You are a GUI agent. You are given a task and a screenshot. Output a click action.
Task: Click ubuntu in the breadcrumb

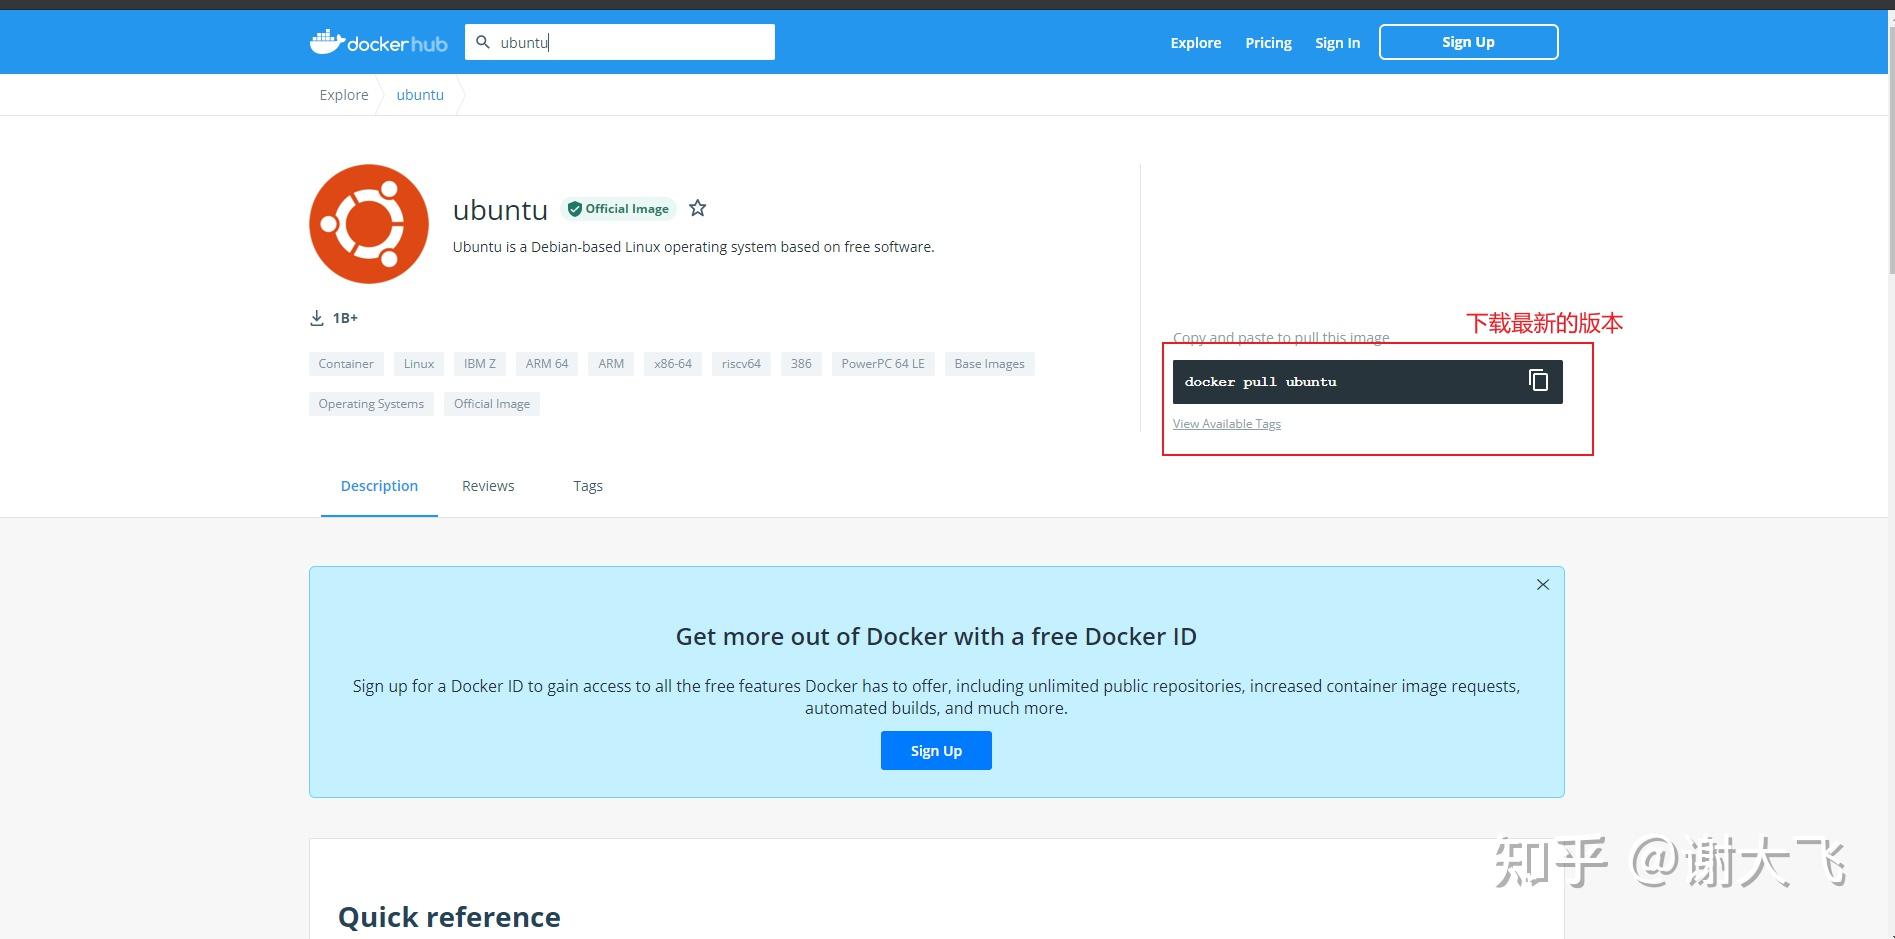pyautogui.click(x=420, y=95)
